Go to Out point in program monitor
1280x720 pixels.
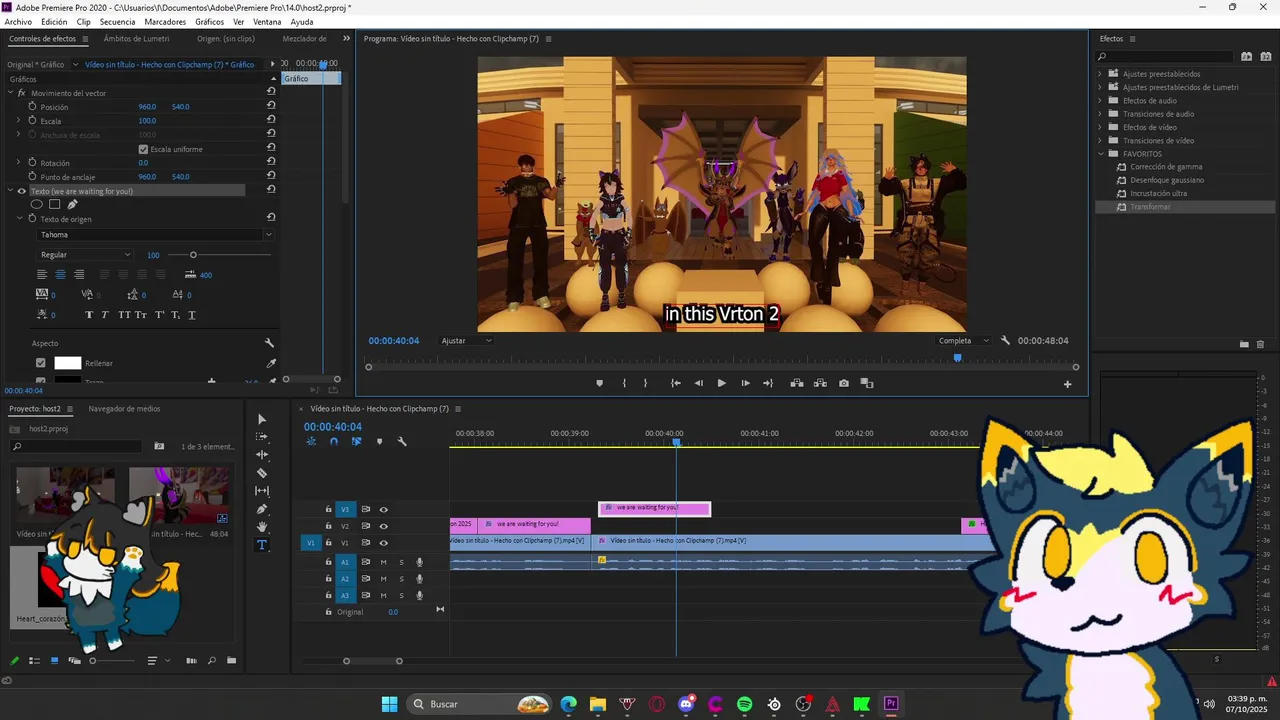[x=768, y=383]
